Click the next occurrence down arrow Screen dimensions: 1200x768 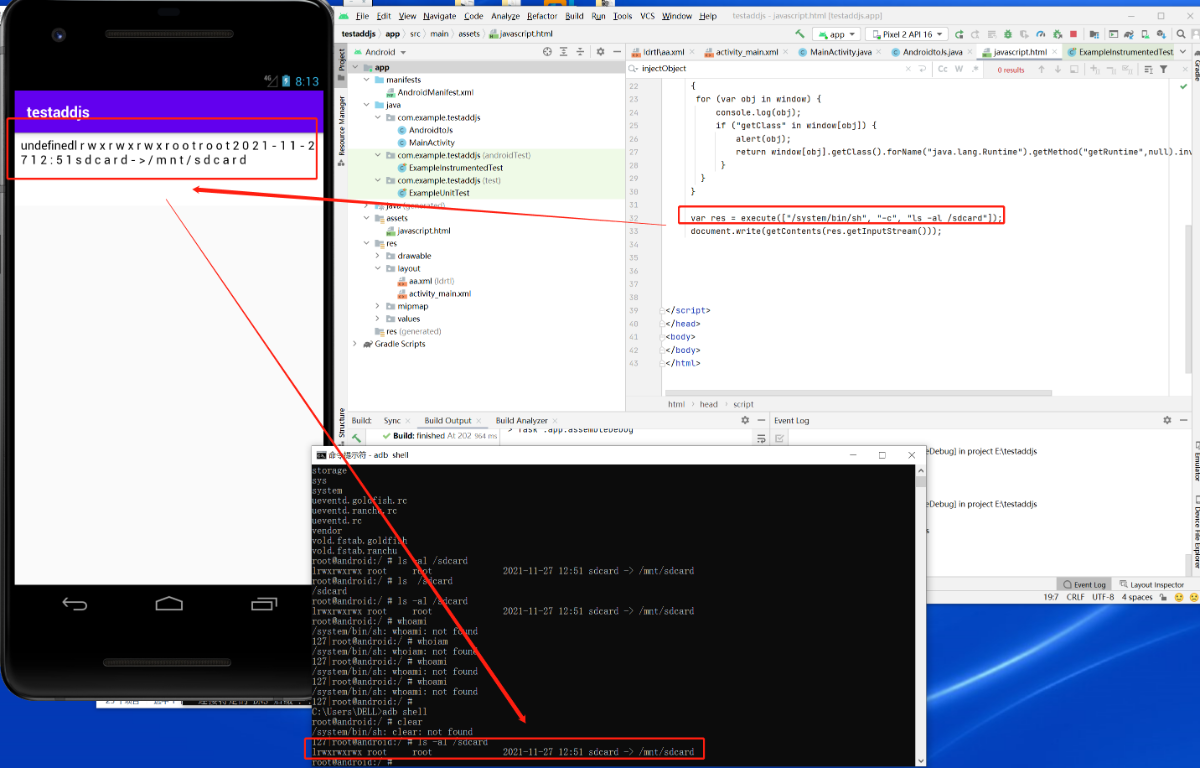[1058, 69]
